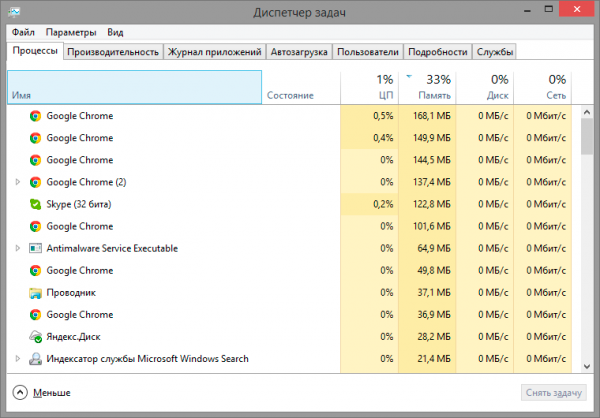Image resolution: width=600 pixels, height=418 pixels.
Task: Expand Antimalware Service Executable process
Action: [x=18, y=248]
